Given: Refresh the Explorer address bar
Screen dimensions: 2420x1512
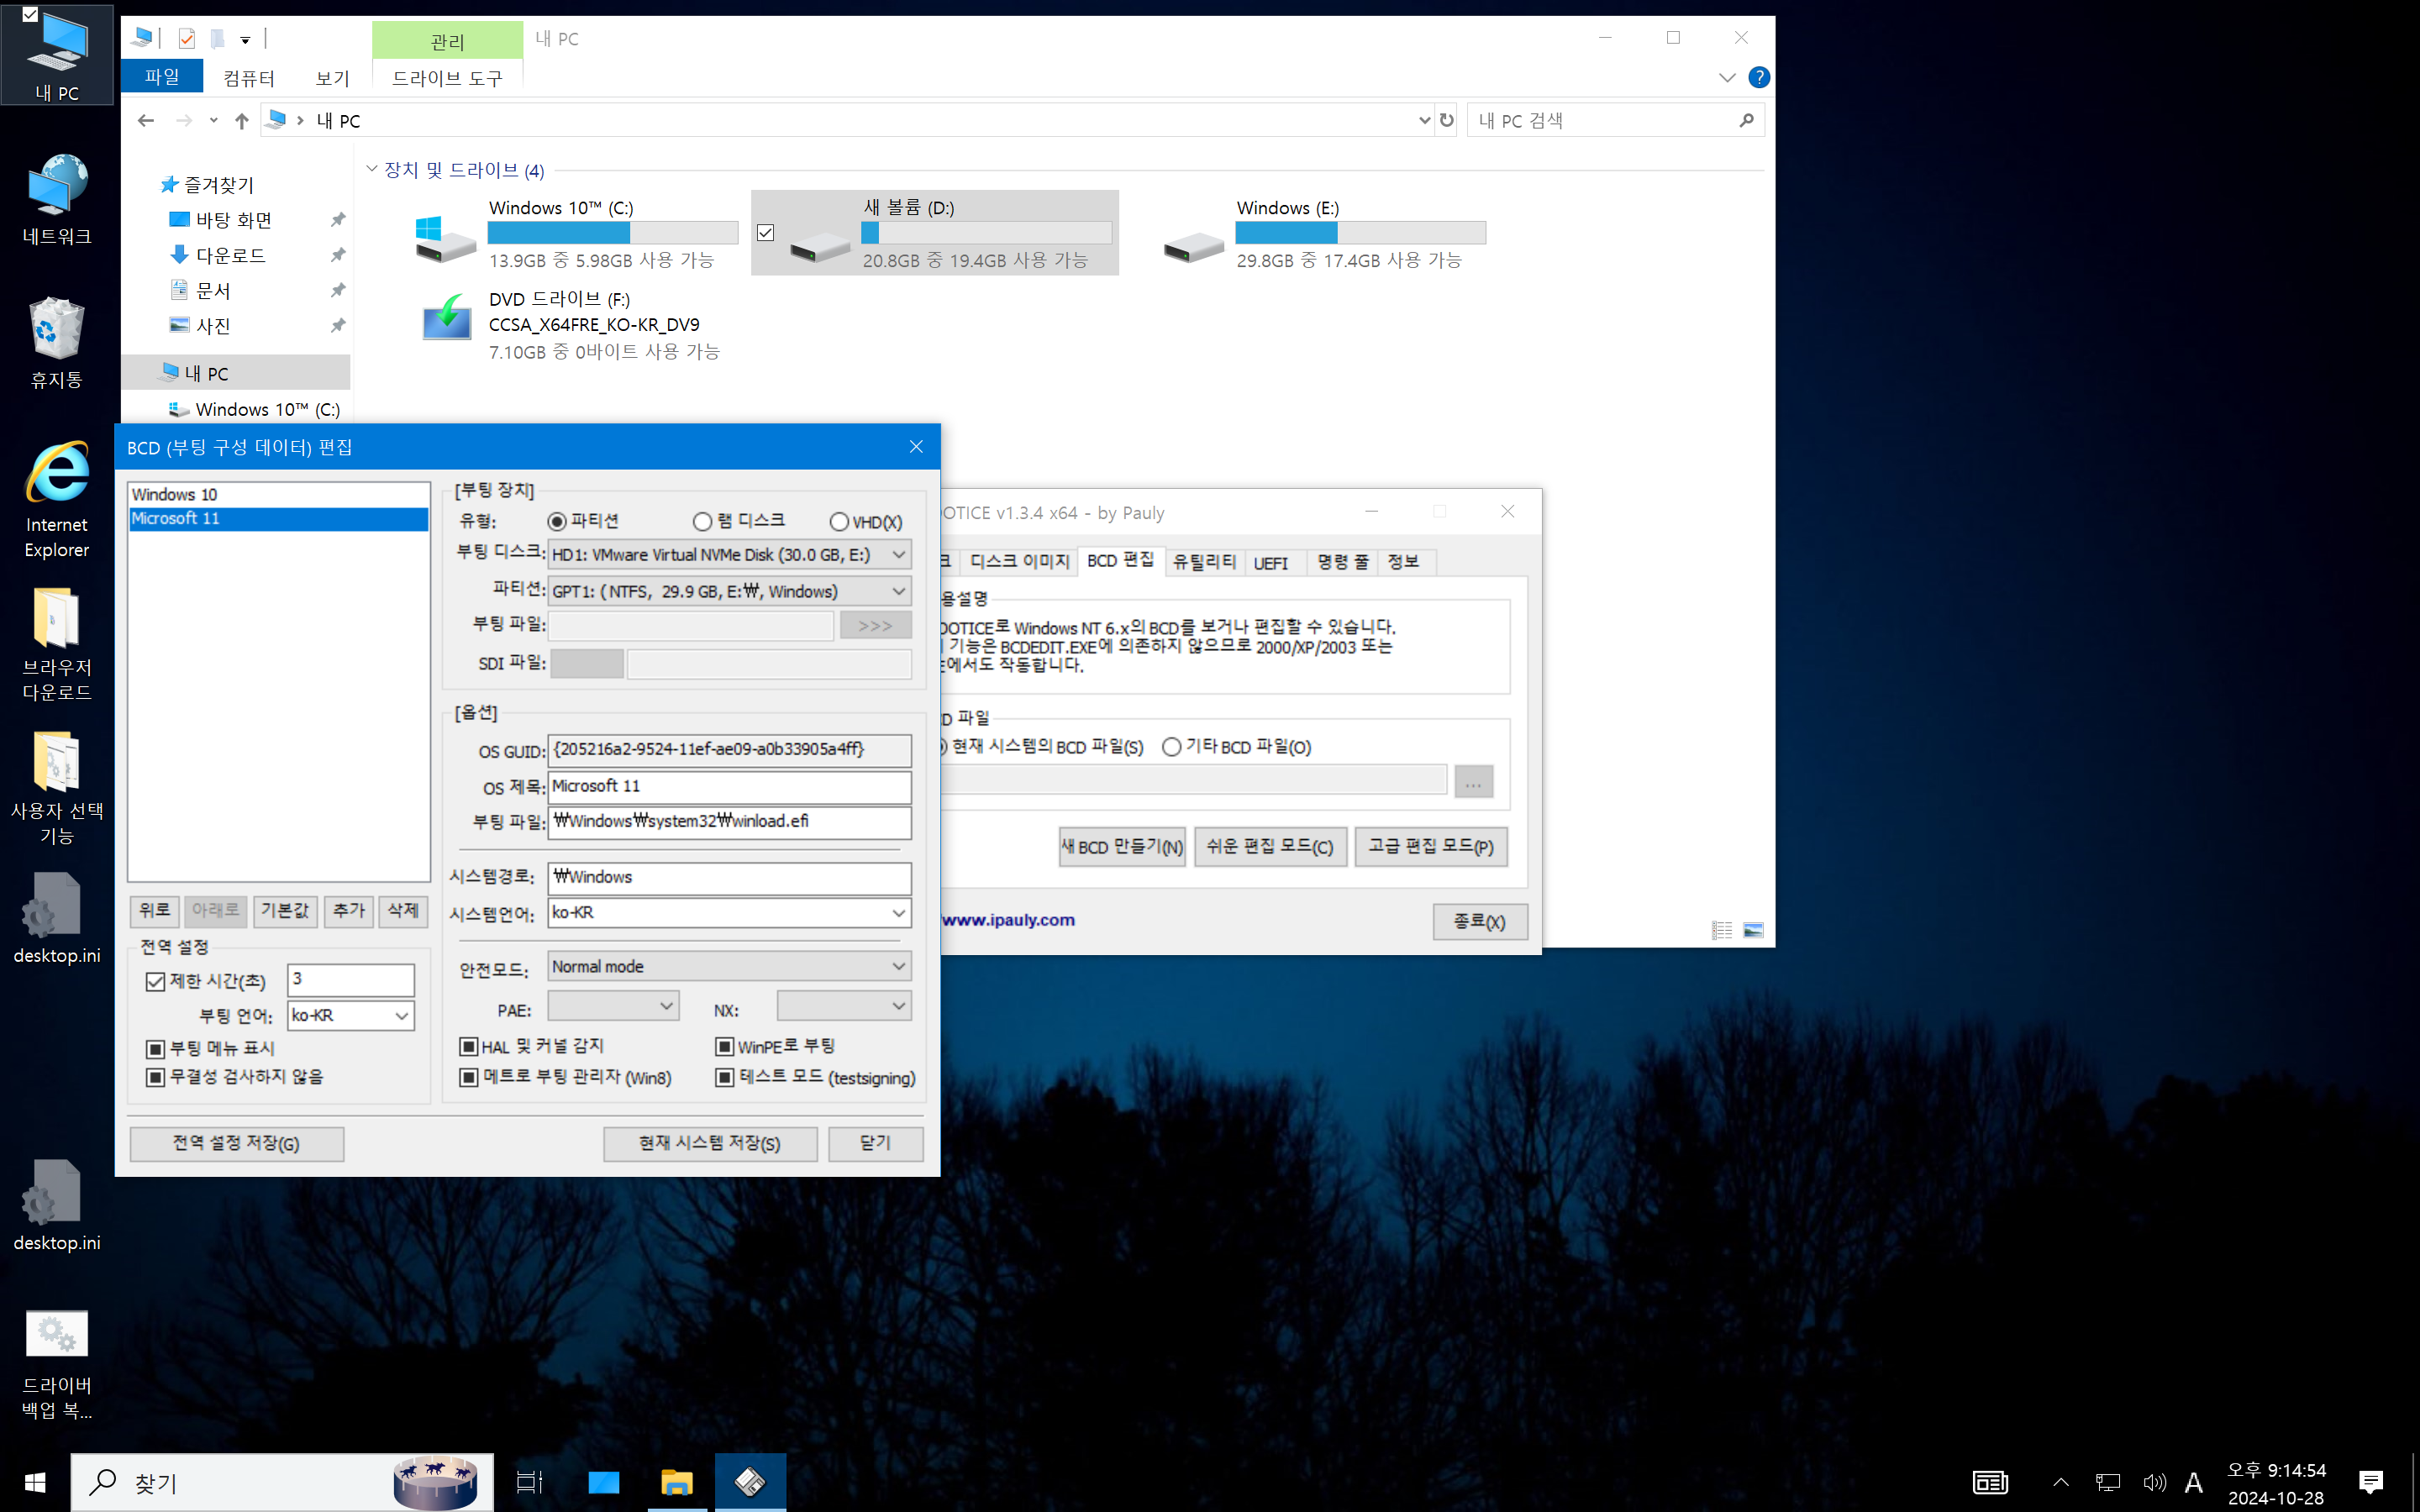Looking at the screenshot, I should (1447, 121).
